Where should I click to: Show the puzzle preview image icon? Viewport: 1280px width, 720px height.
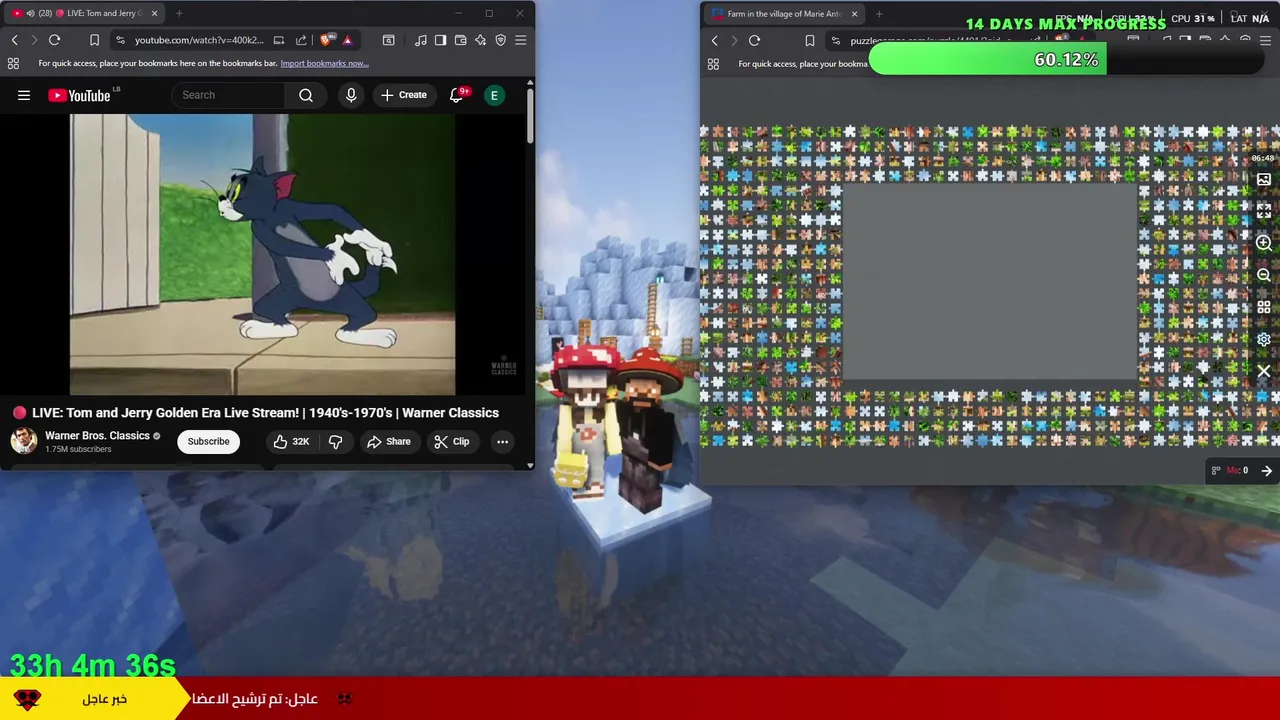(1264, 180)
